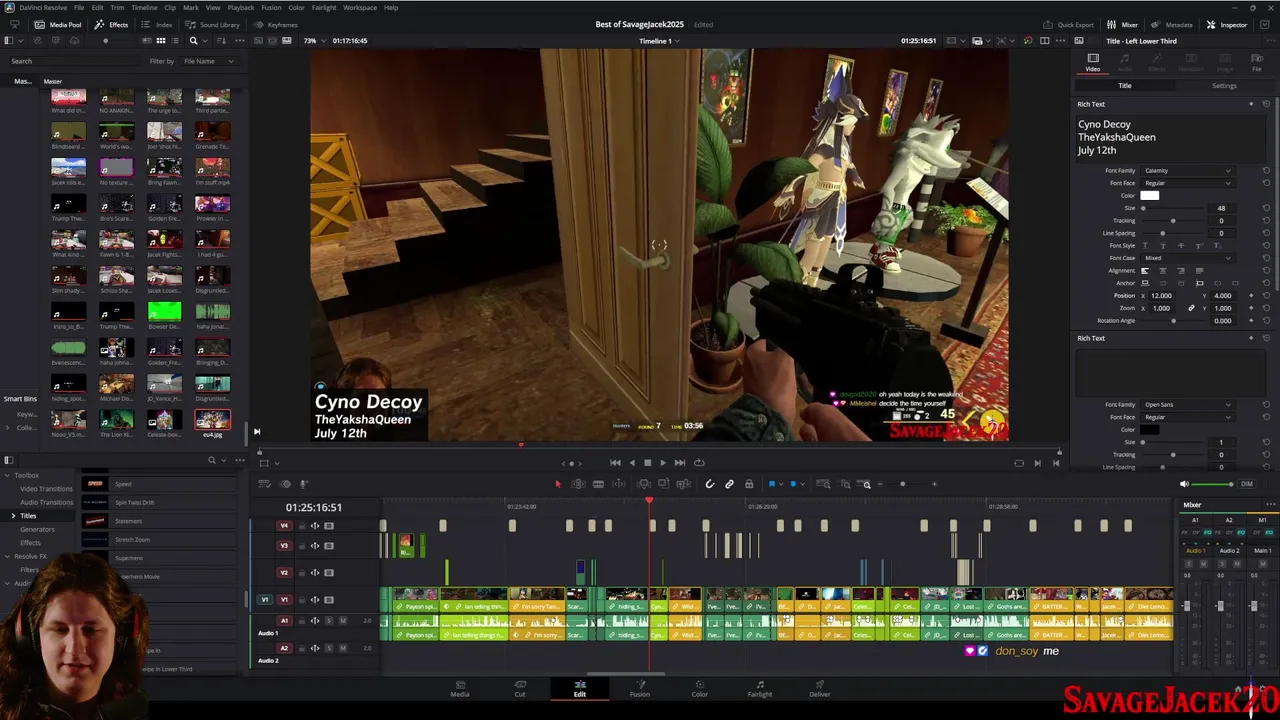
Task: Stop playback in the viewer
Action: 647,463
